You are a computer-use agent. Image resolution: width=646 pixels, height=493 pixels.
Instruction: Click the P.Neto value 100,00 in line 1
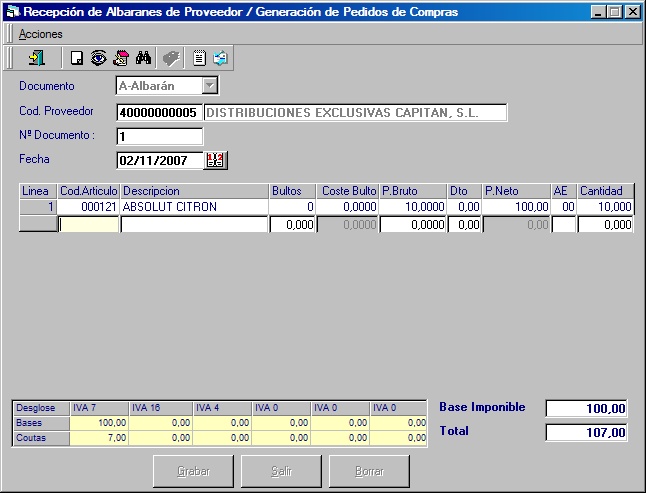516,207
